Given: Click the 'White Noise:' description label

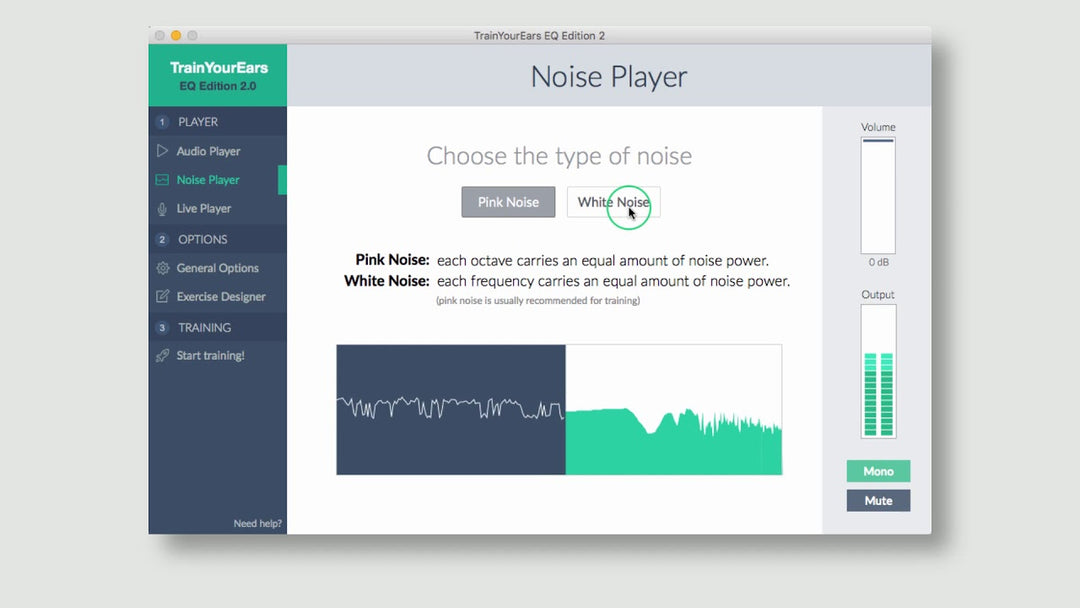Looking at the screenshot, I should click(x=386, y=281).
